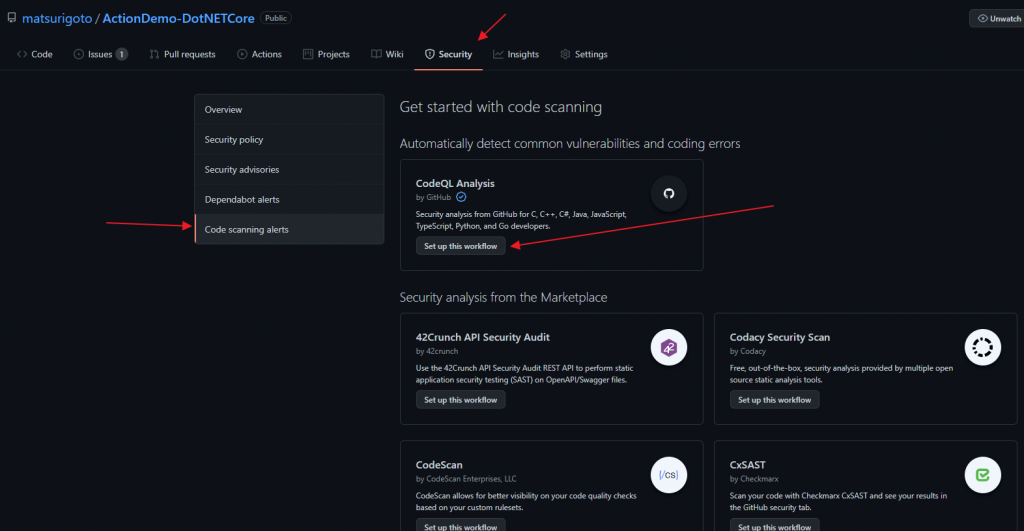Click the repository icon beside matsurigoto
1024x531 pixels.
(12, 18)
